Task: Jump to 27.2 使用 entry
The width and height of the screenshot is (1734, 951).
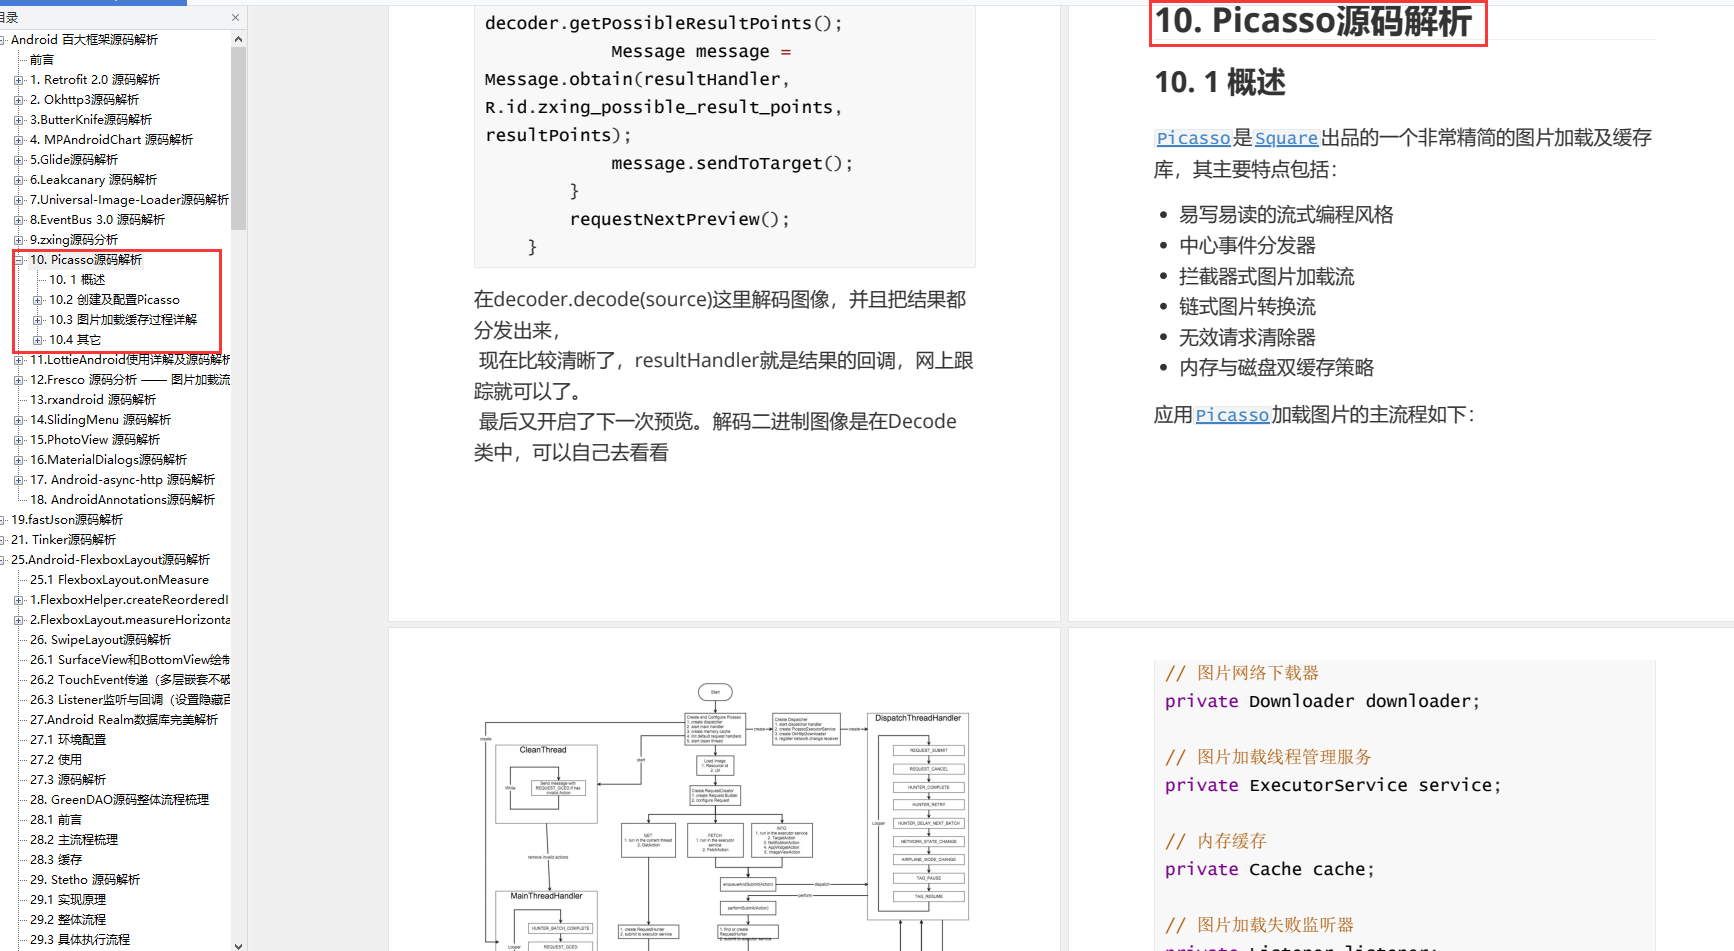Action: tap(56, 760)
